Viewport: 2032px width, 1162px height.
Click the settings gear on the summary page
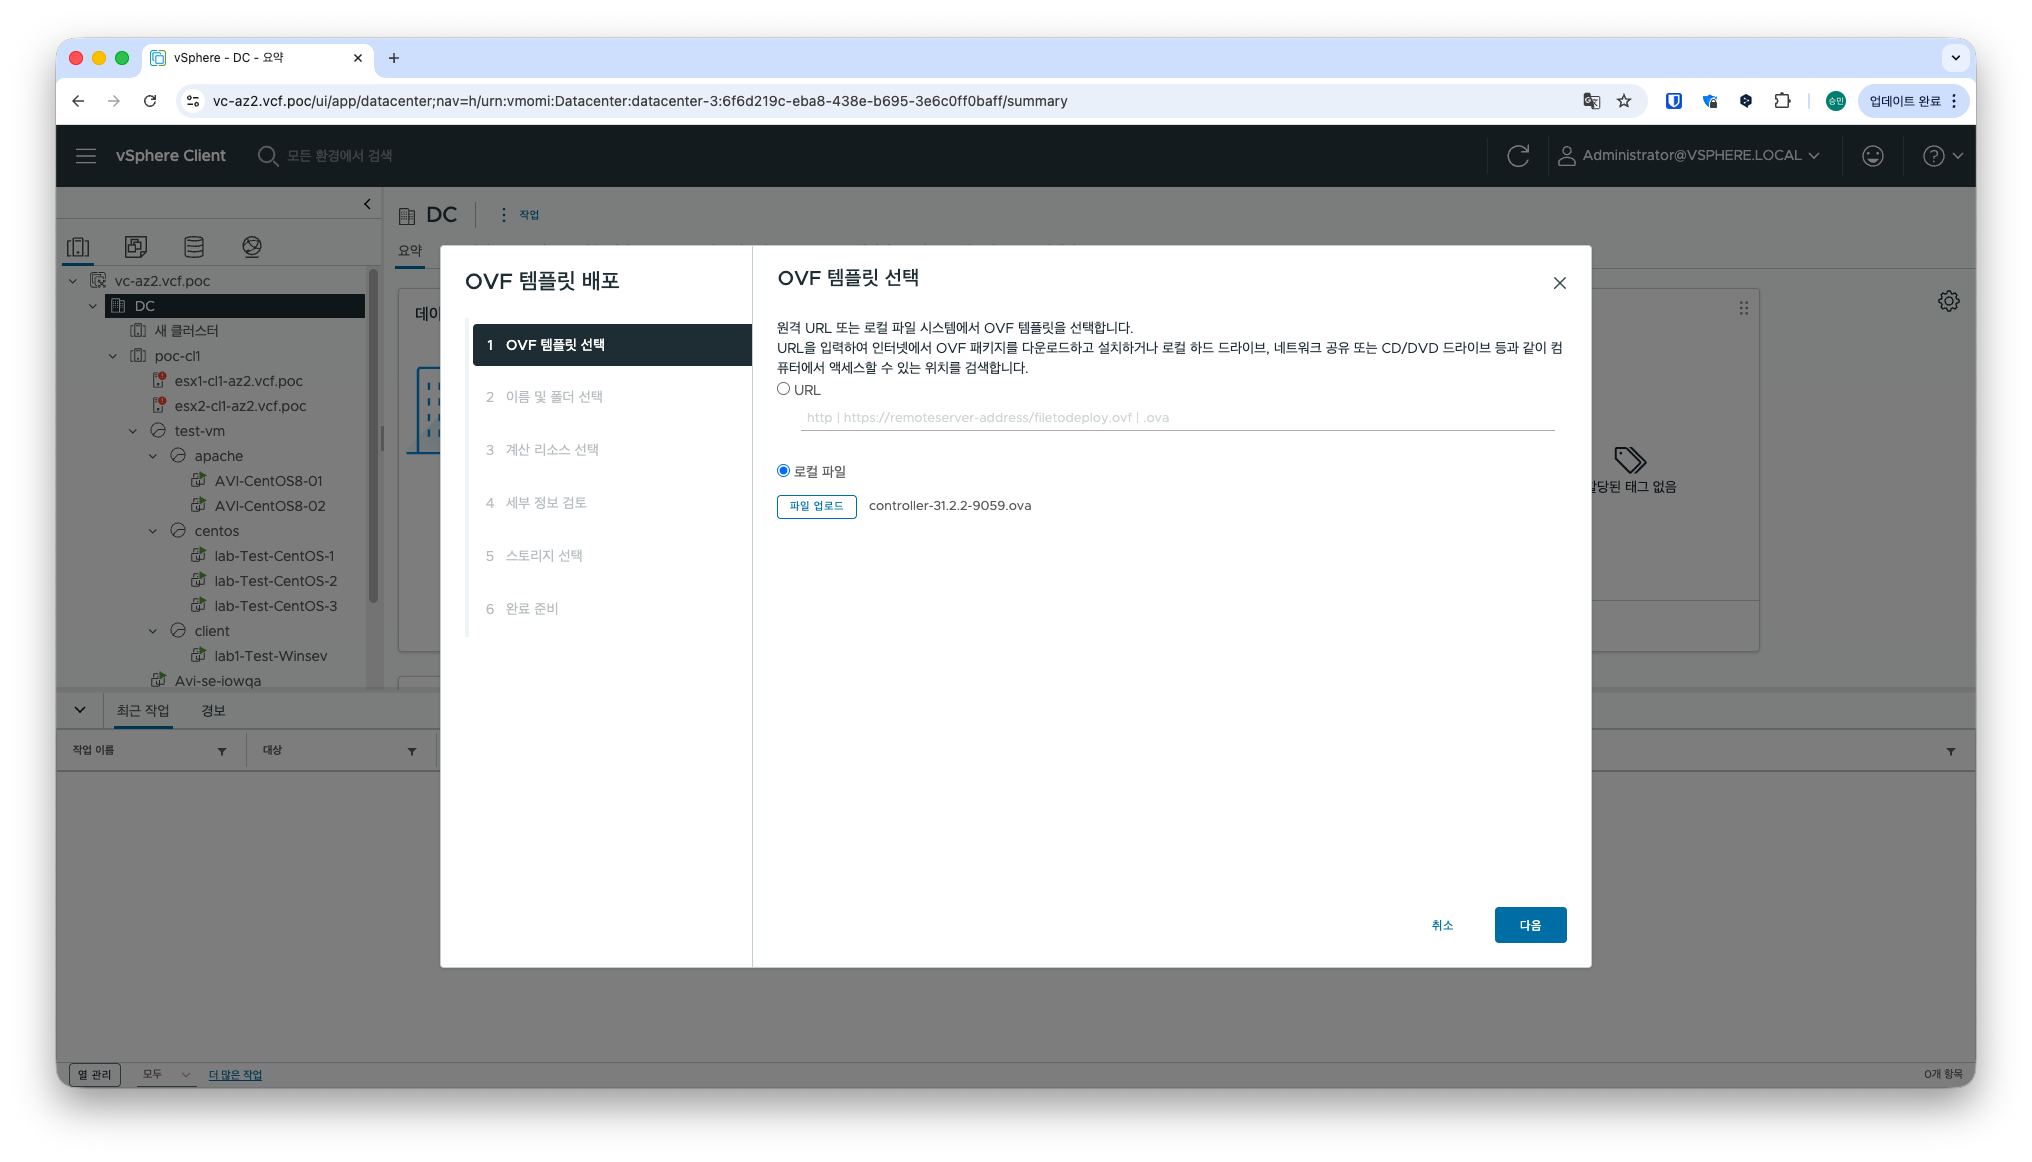point(1949,301)
